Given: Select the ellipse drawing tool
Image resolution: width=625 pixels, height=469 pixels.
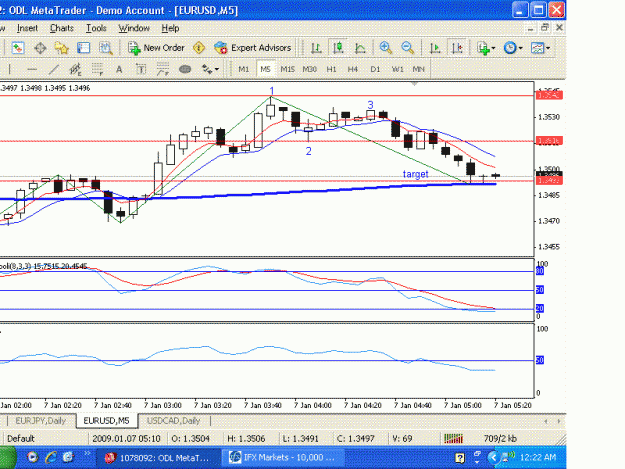Looking at the screenshot, I should coord(185,69).
